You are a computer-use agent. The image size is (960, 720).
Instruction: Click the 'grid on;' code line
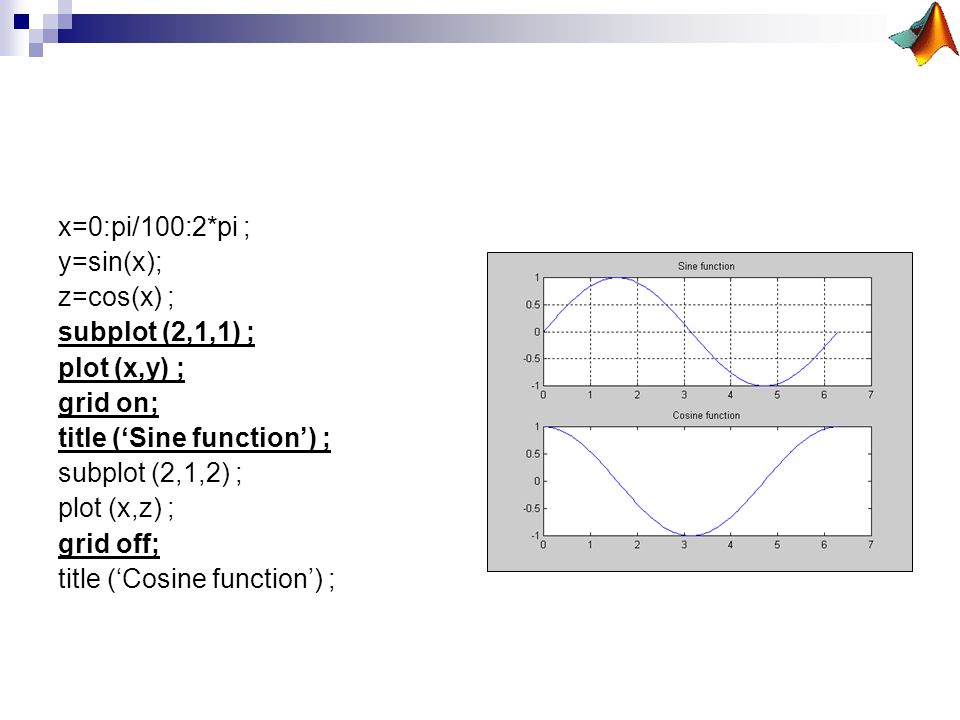click(x=108, y=403)
